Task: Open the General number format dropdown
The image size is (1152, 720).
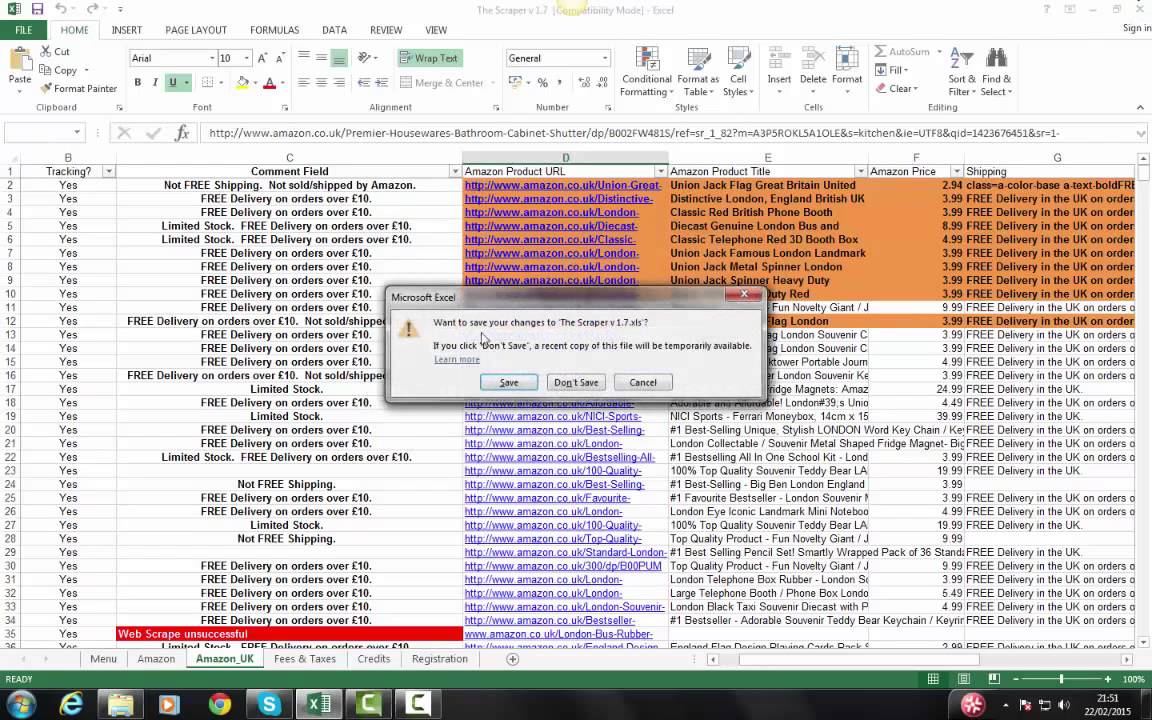Action: (x=605, y=58)
